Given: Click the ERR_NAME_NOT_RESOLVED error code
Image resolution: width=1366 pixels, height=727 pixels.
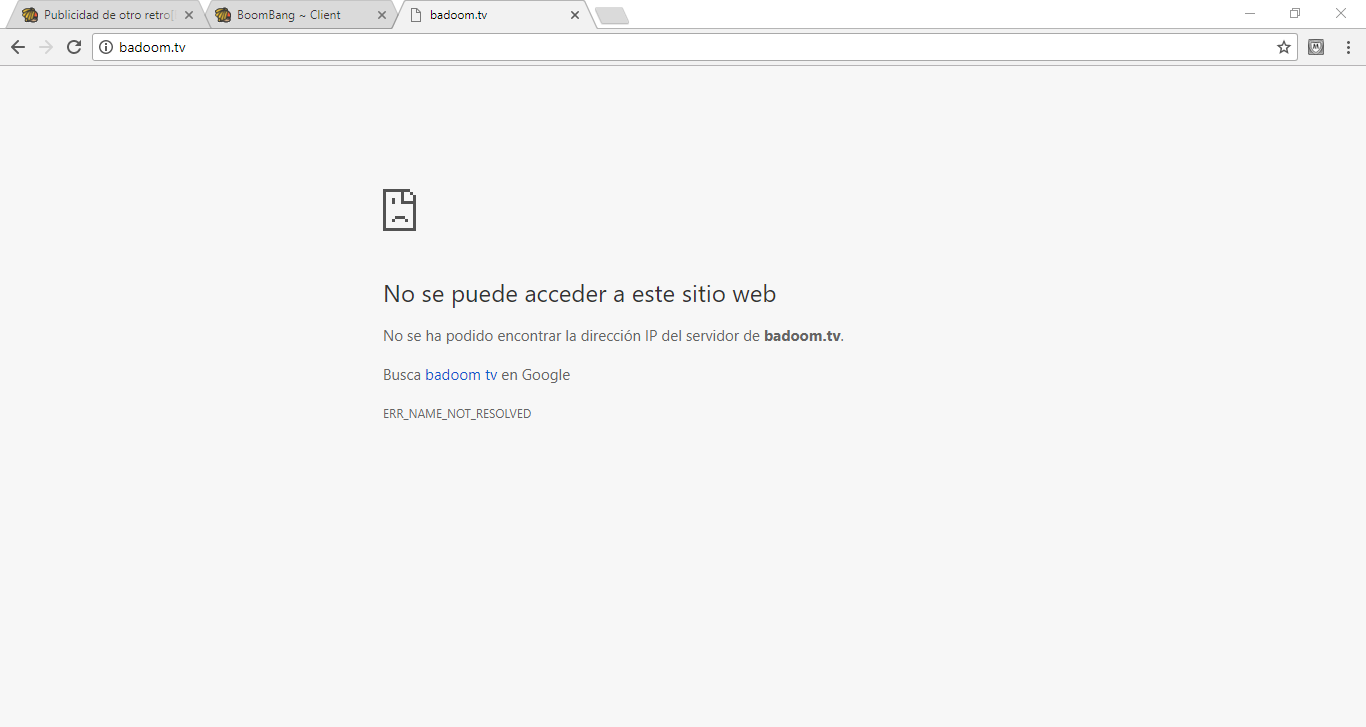Looking at the screenshot, I should [457, 414].
